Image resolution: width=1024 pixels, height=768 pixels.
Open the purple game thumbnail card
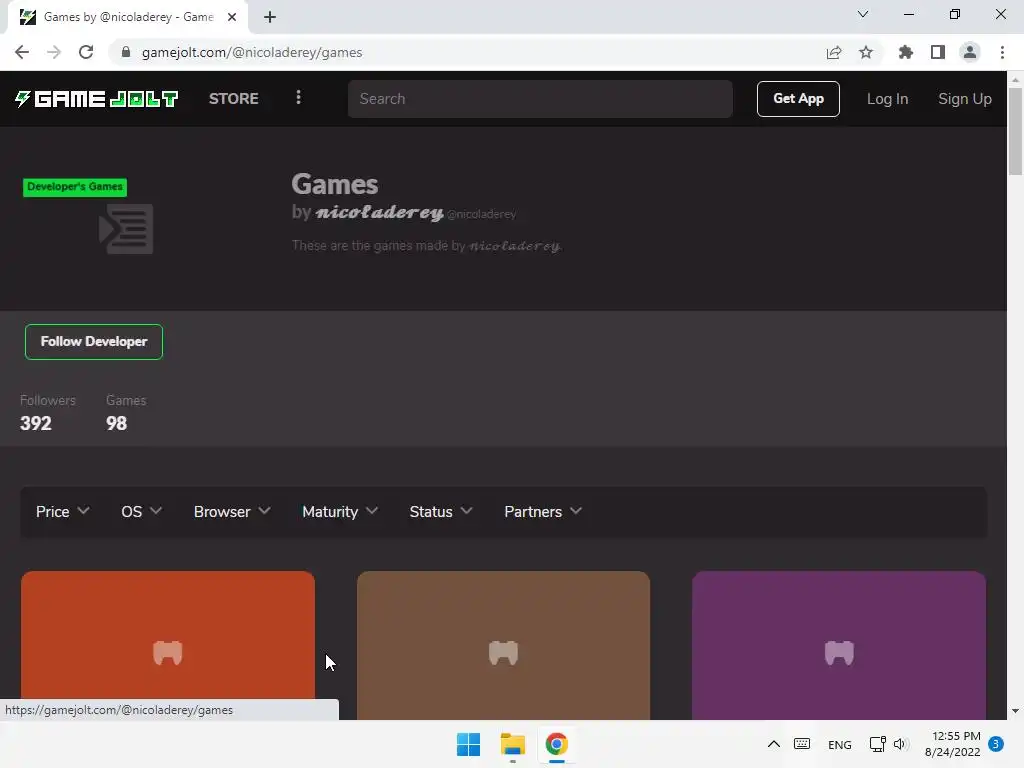839,645
